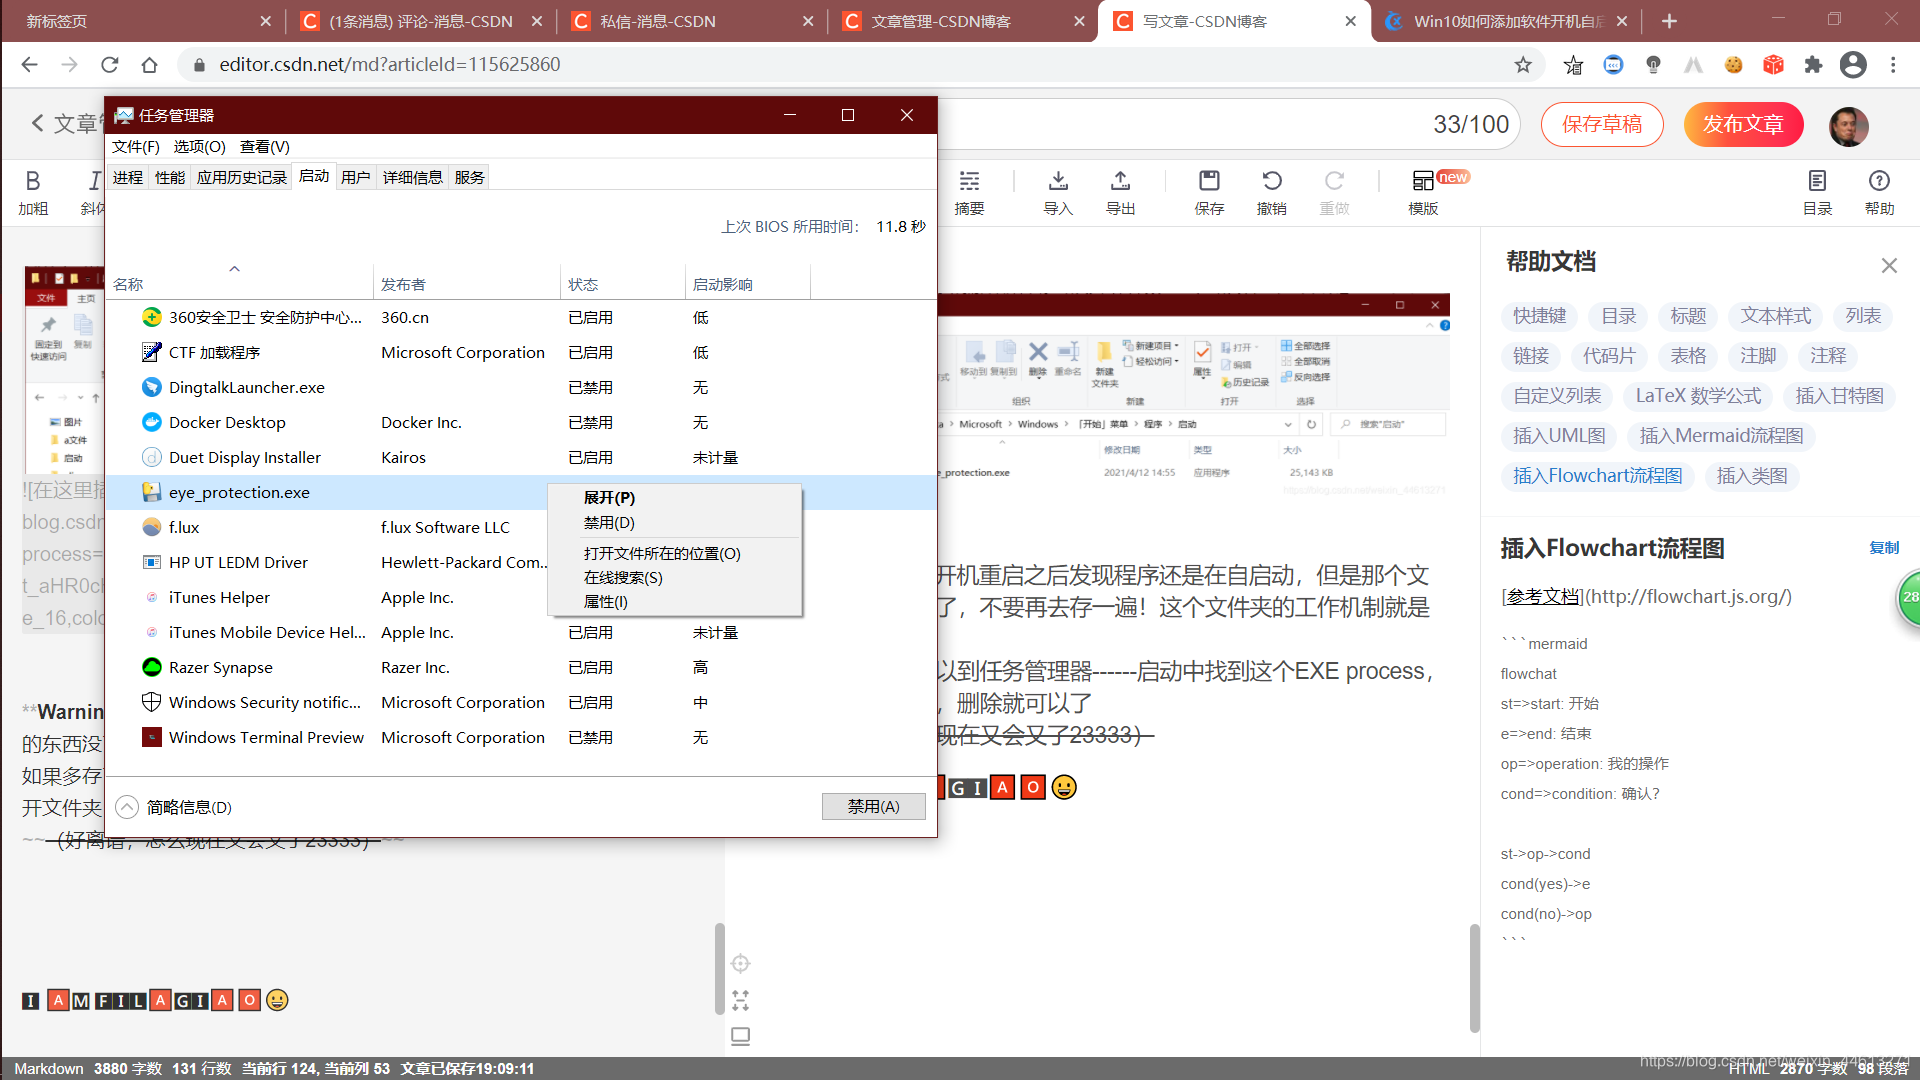Click the 重做 redo icon
This screenshot has height=1080, width=1920.
(1334, 181)
